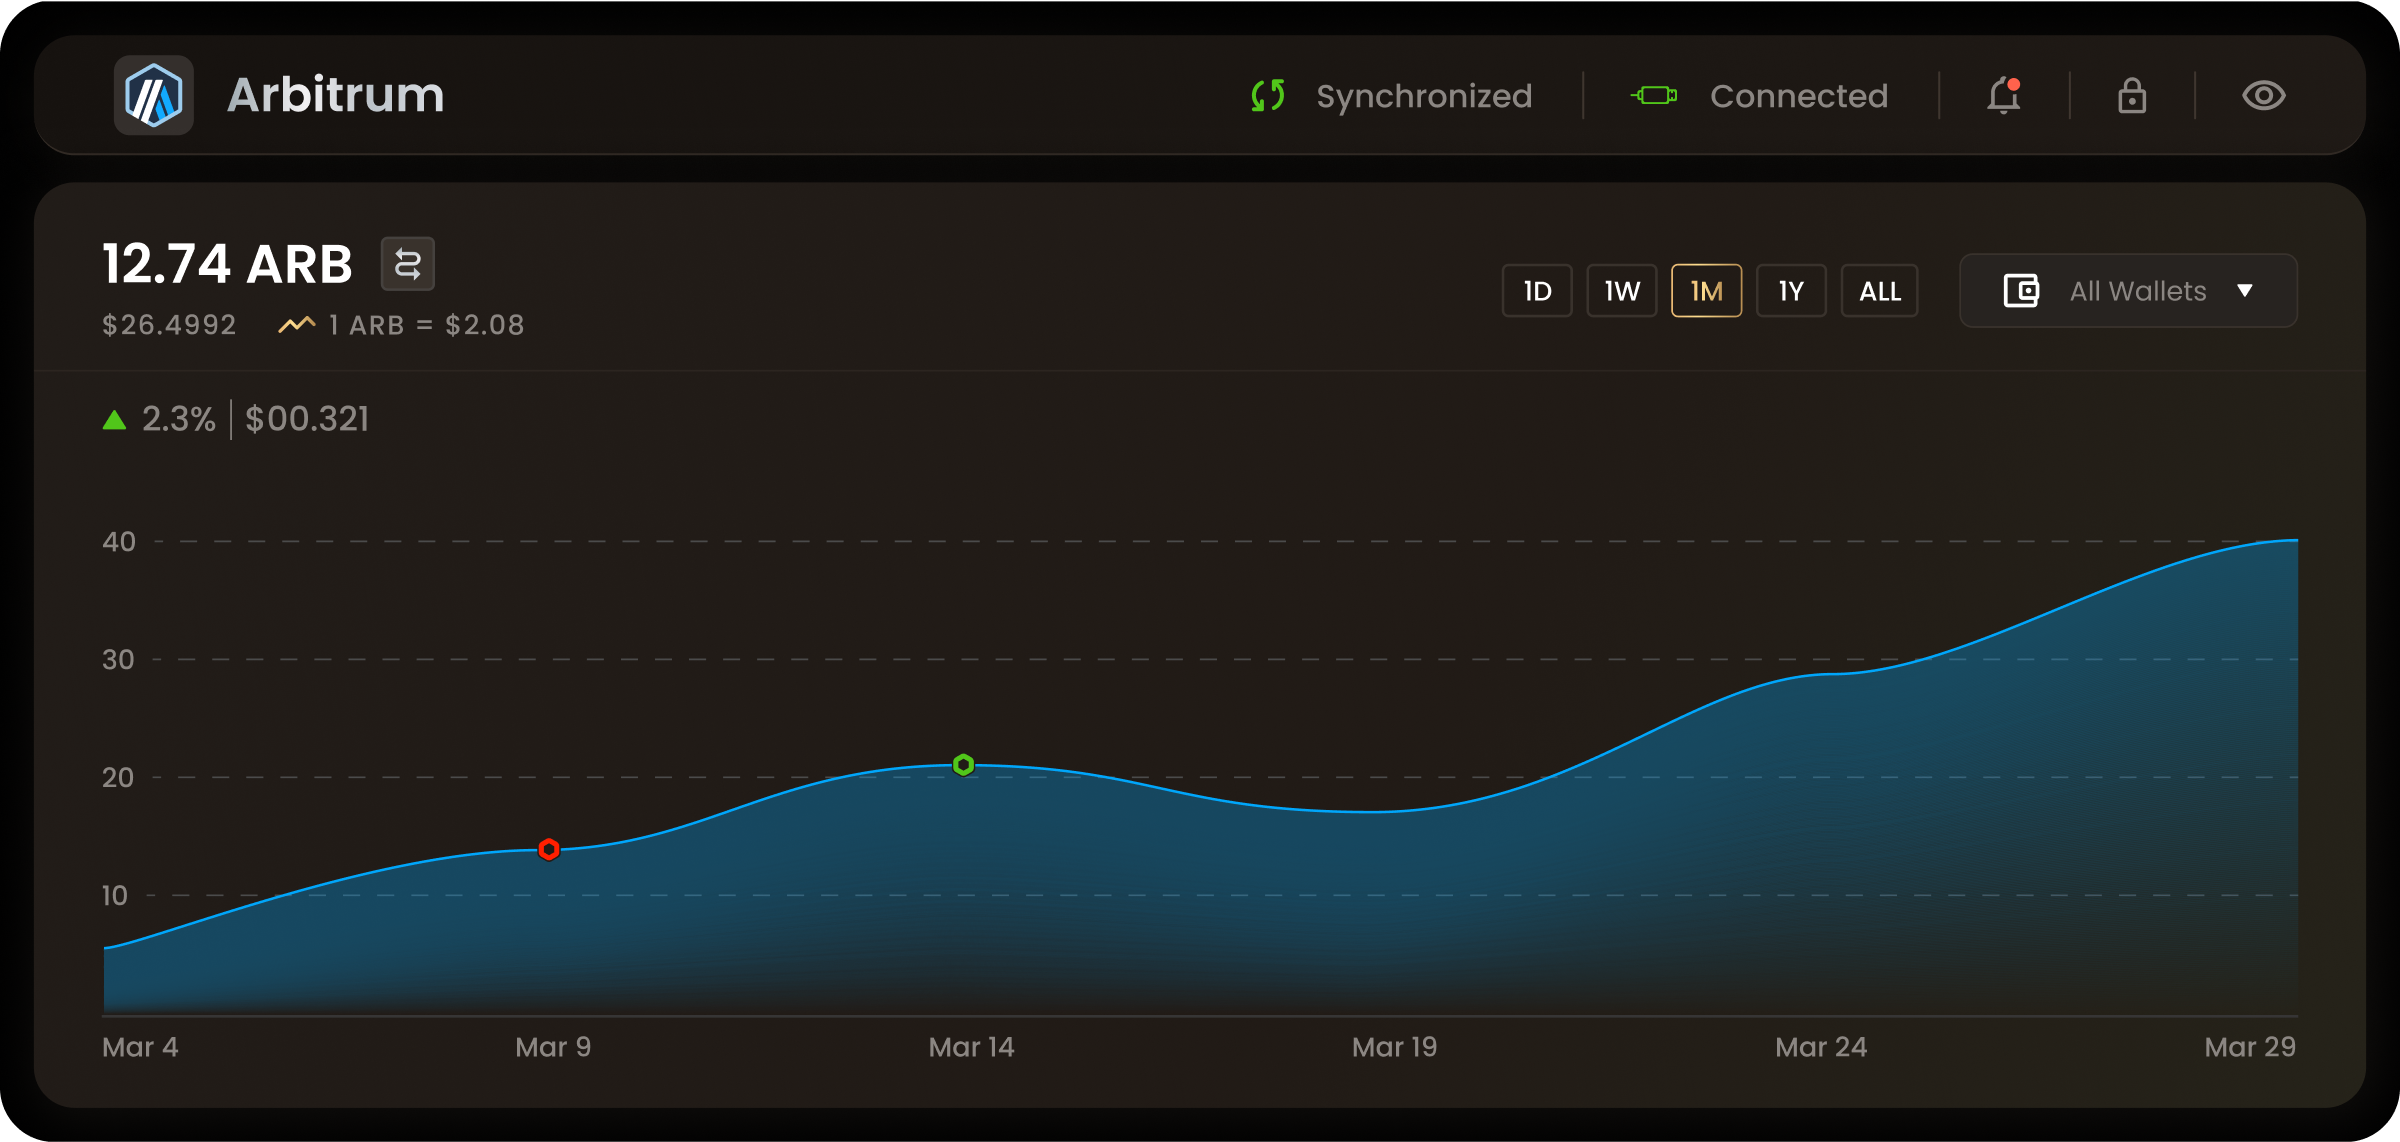This screenshot has height=1142, width=2400.
Task: Select the 1D time range
Action: coord(1537,291)
